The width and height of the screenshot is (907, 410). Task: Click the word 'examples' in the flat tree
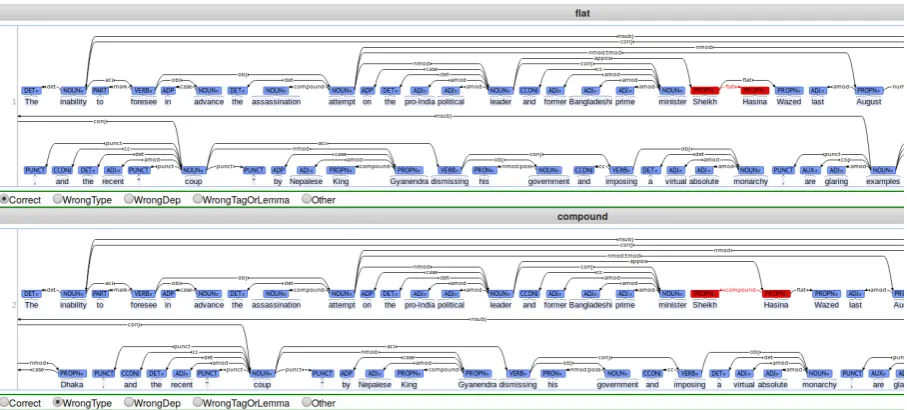(x=883, y=181)
